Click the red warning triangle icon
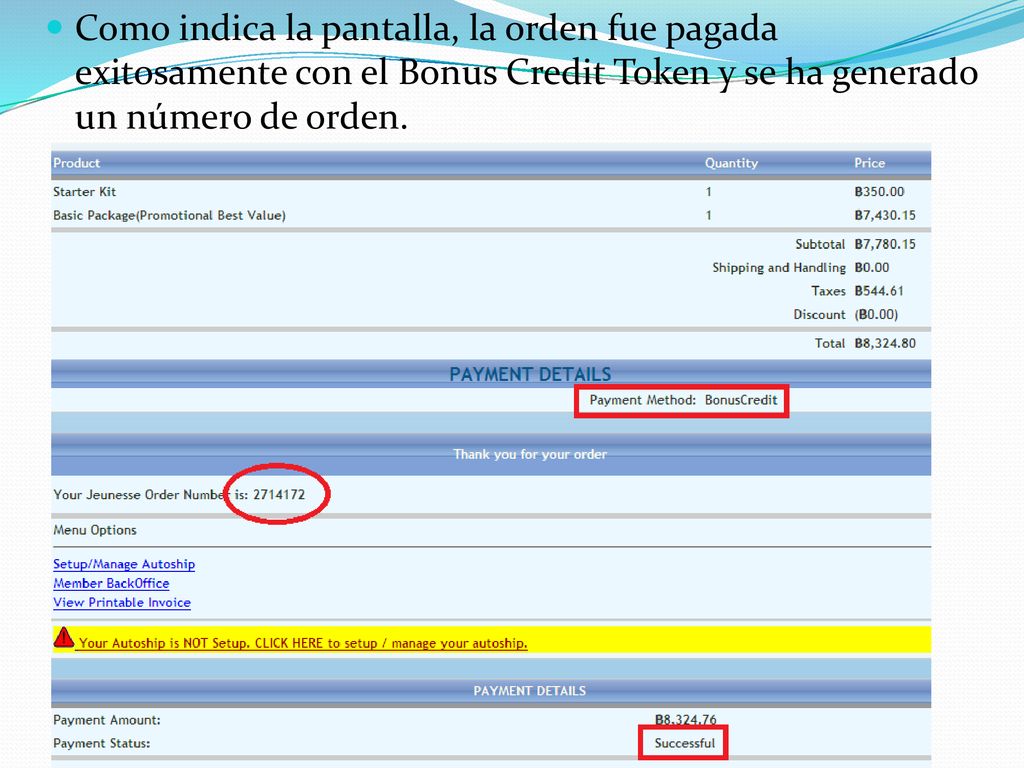 coord(63,637)
